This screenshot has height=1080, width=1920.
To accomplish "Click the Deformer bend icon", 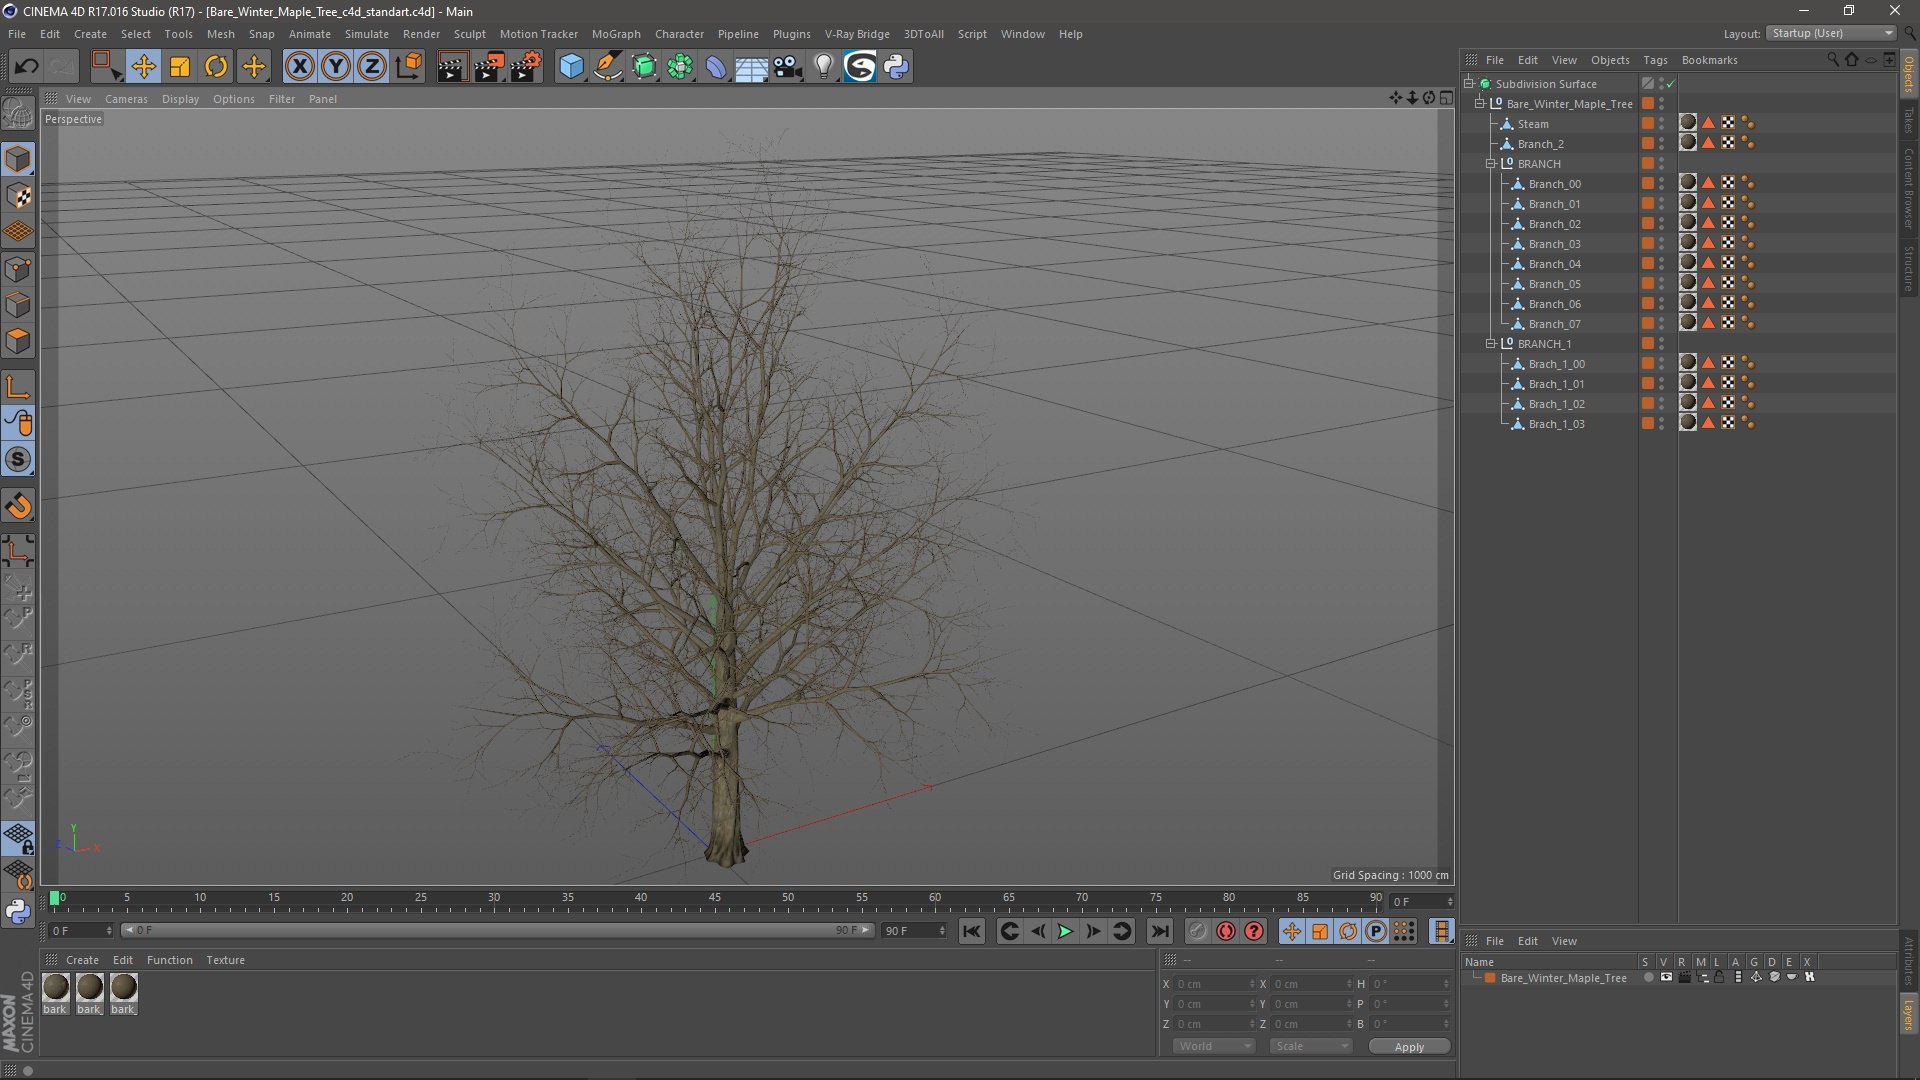I will (x=716, y=67).
